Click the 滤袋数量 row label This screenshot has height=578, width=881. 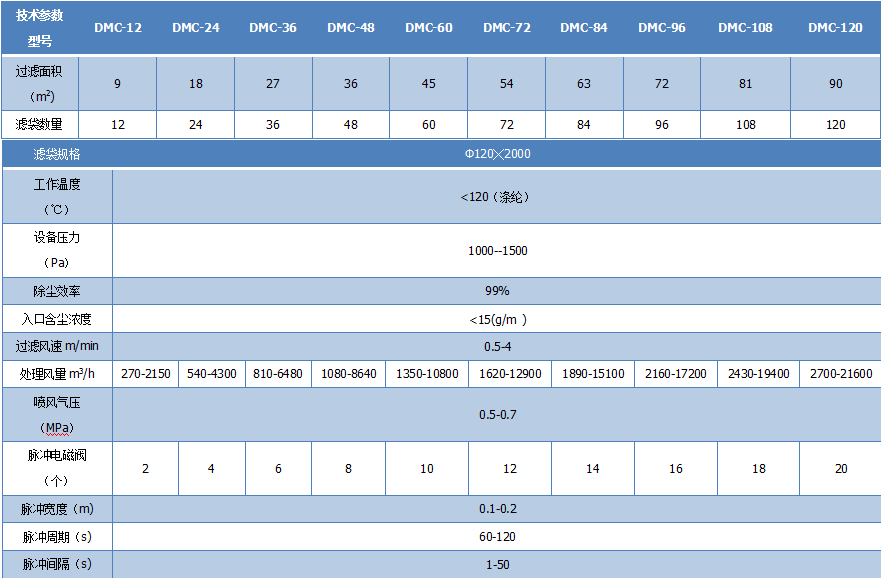tap(39, 125)
